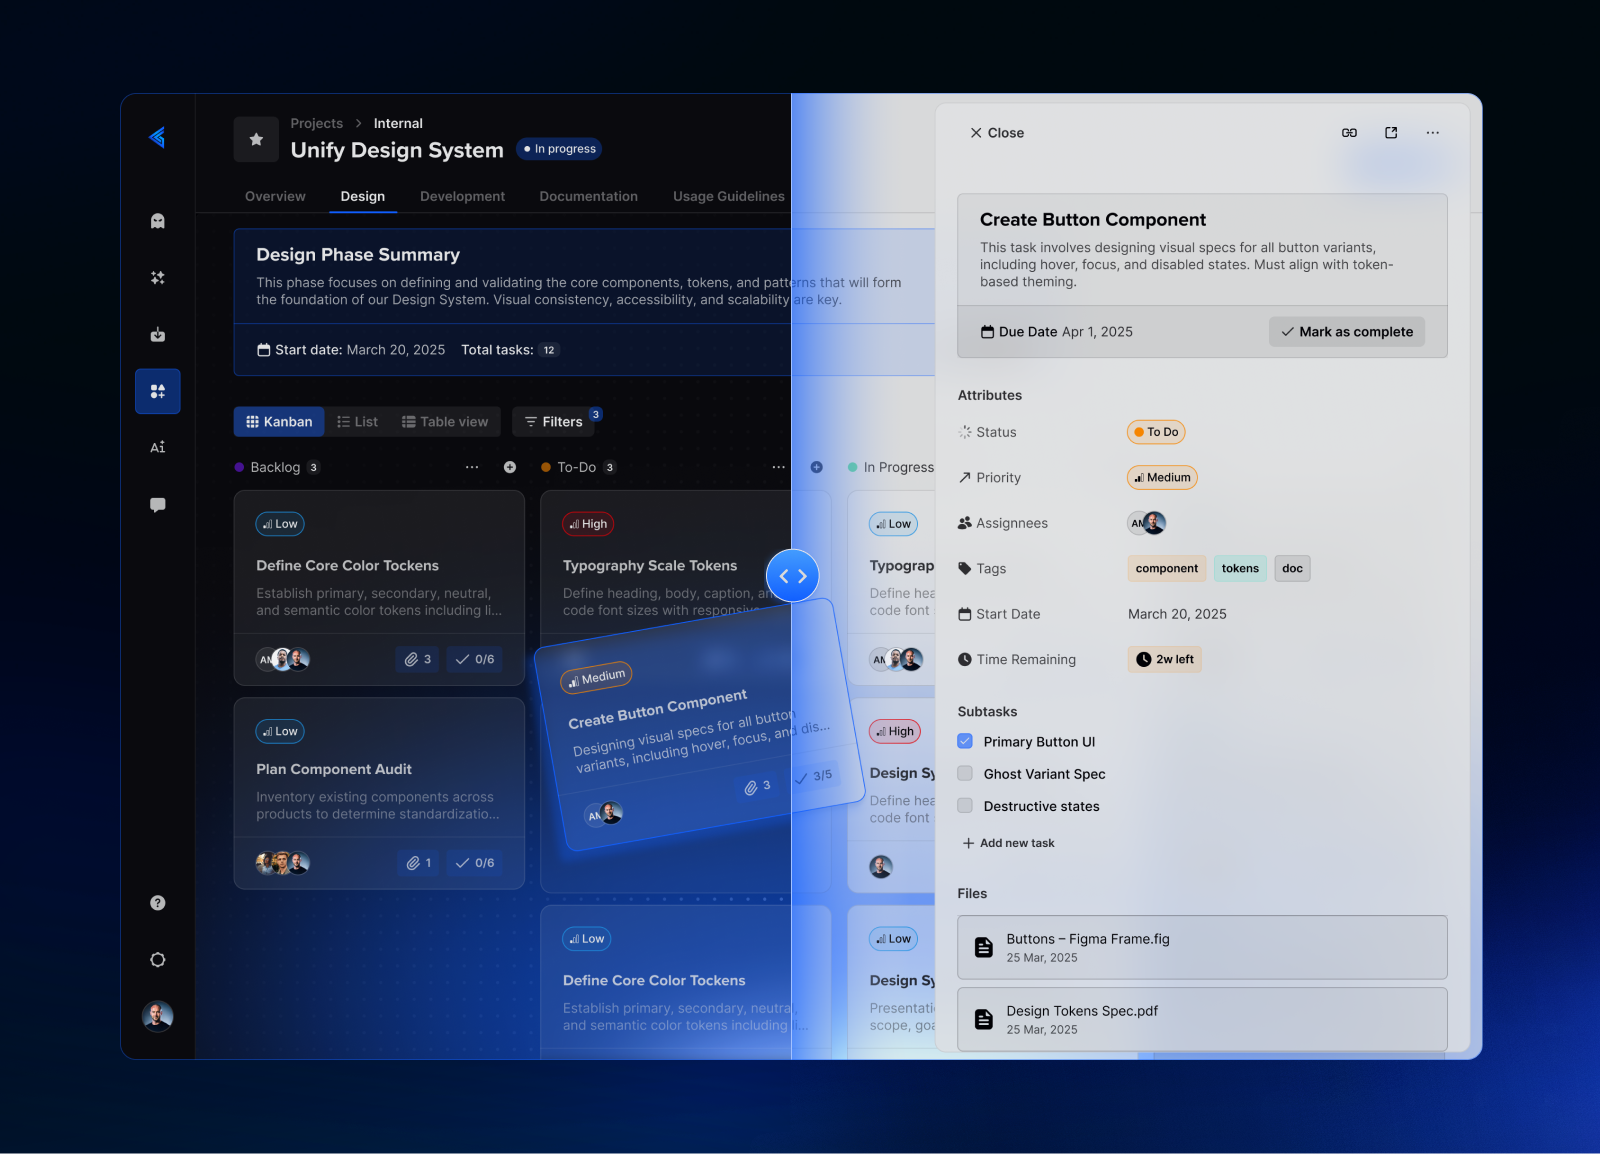Select the AI text icon in sidebar
Viewport: 1600px width, 1154px height.
(157, 447)
